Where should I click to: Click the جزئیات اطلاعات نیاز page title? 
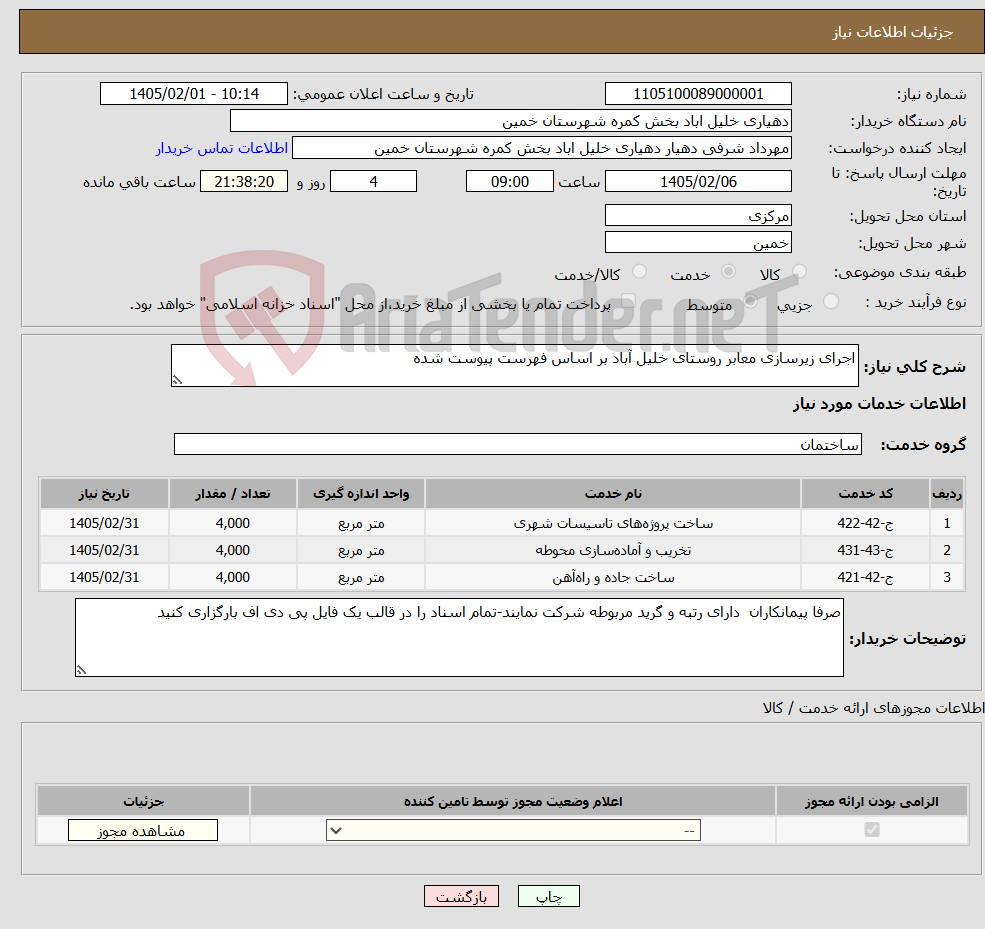click(893, 32)
